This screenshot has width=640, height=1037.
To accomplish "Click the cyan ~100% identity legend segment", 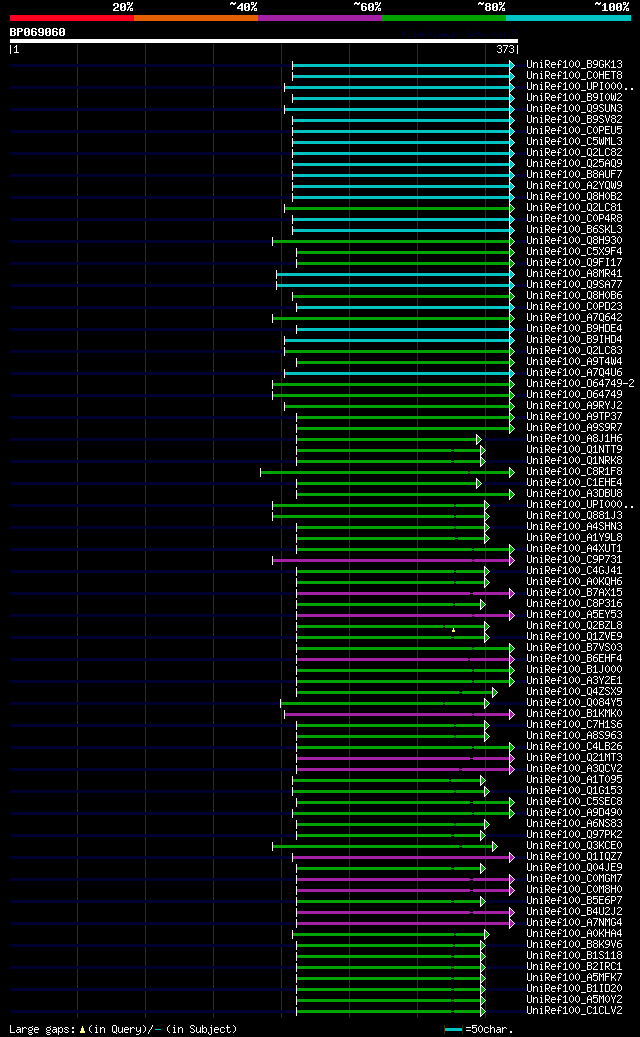I will [569, 18].
